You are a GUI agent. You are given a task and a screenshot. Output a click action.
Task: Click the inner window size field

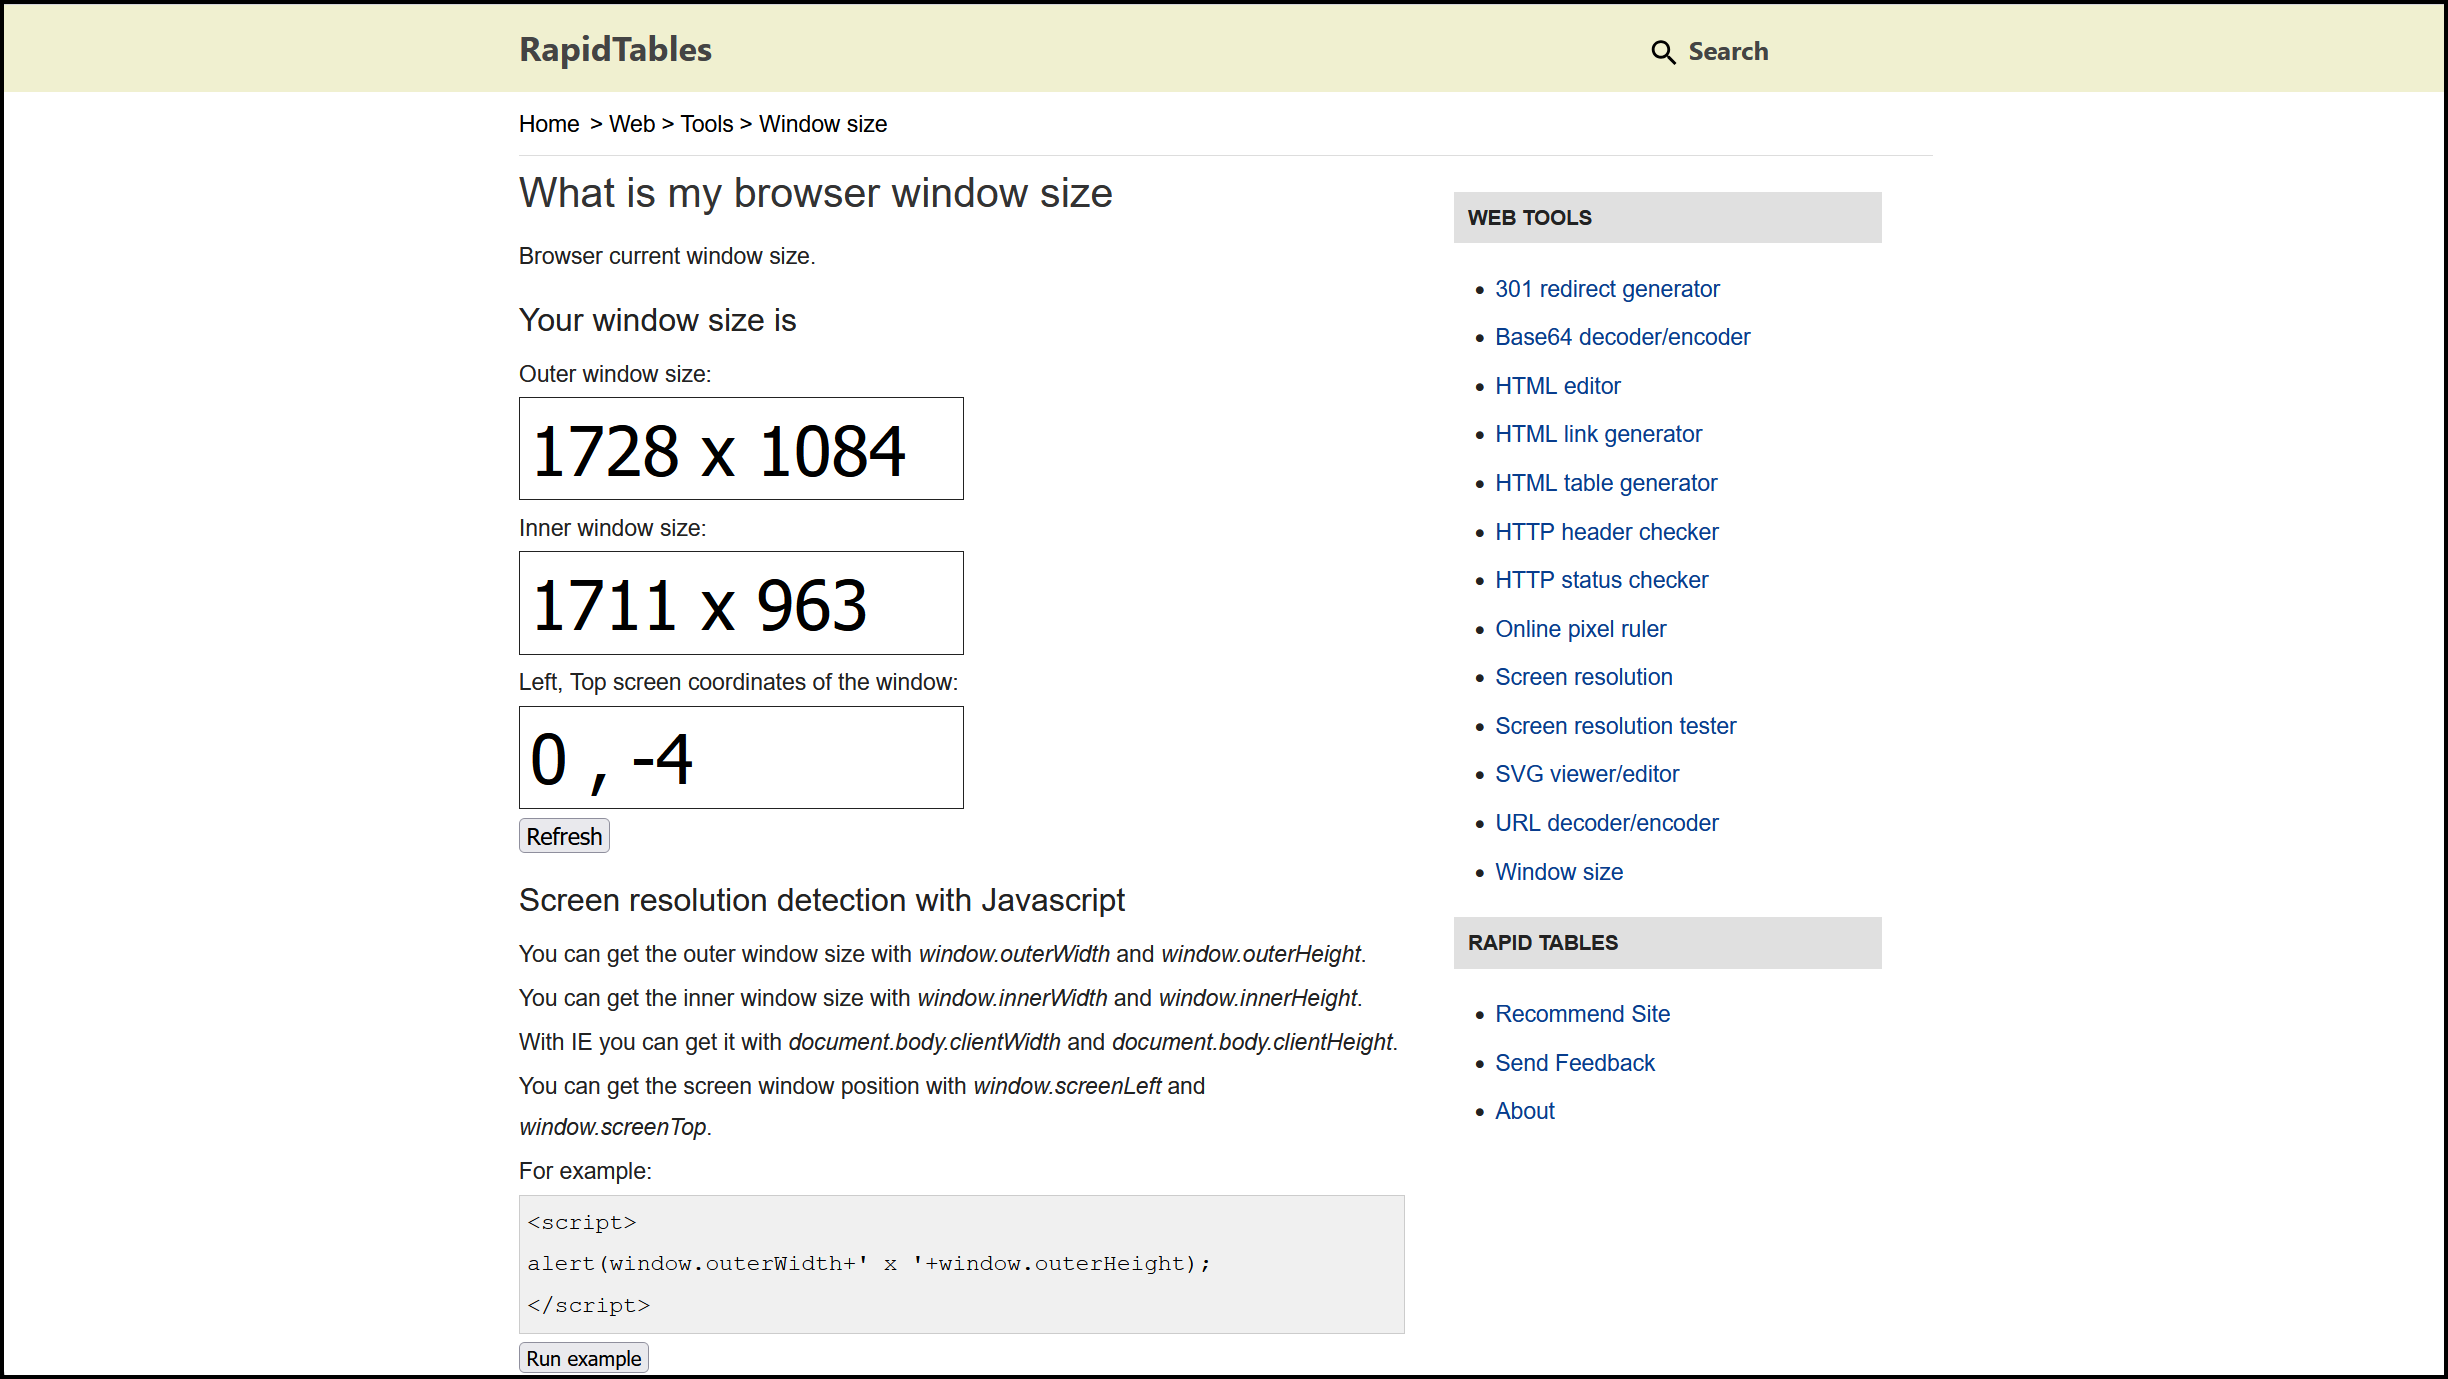pos(741,603)
